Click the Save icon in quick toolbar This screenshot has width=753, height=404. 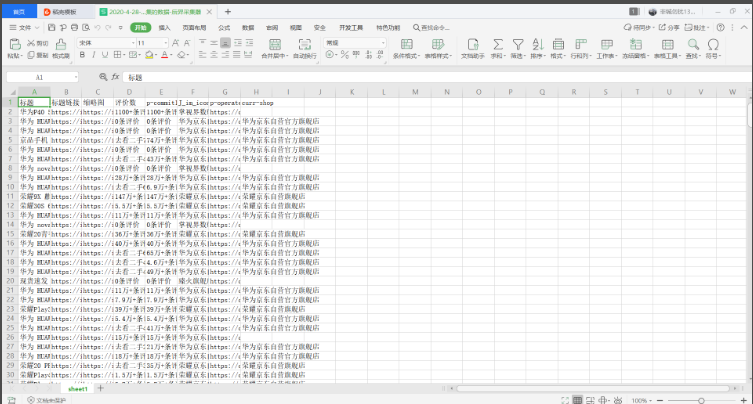tap(51, 27)
